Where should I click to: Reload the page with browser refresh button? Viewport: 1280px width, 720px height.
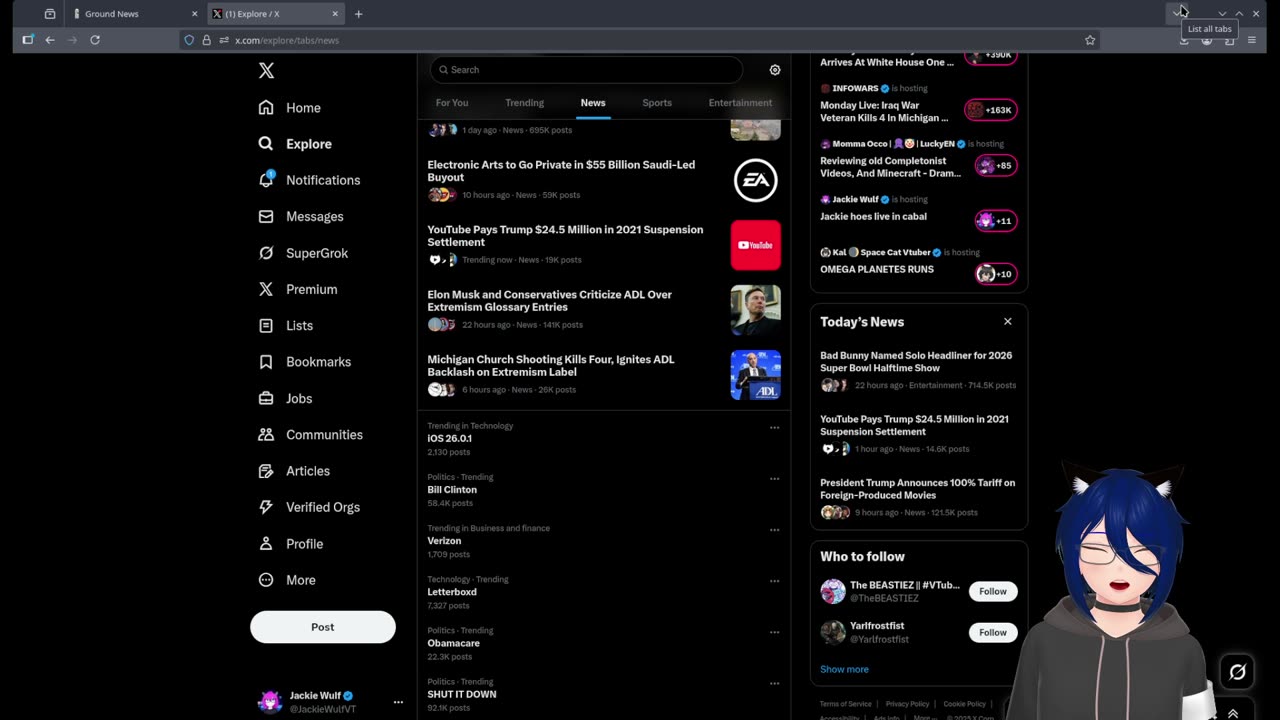(95, 40)
